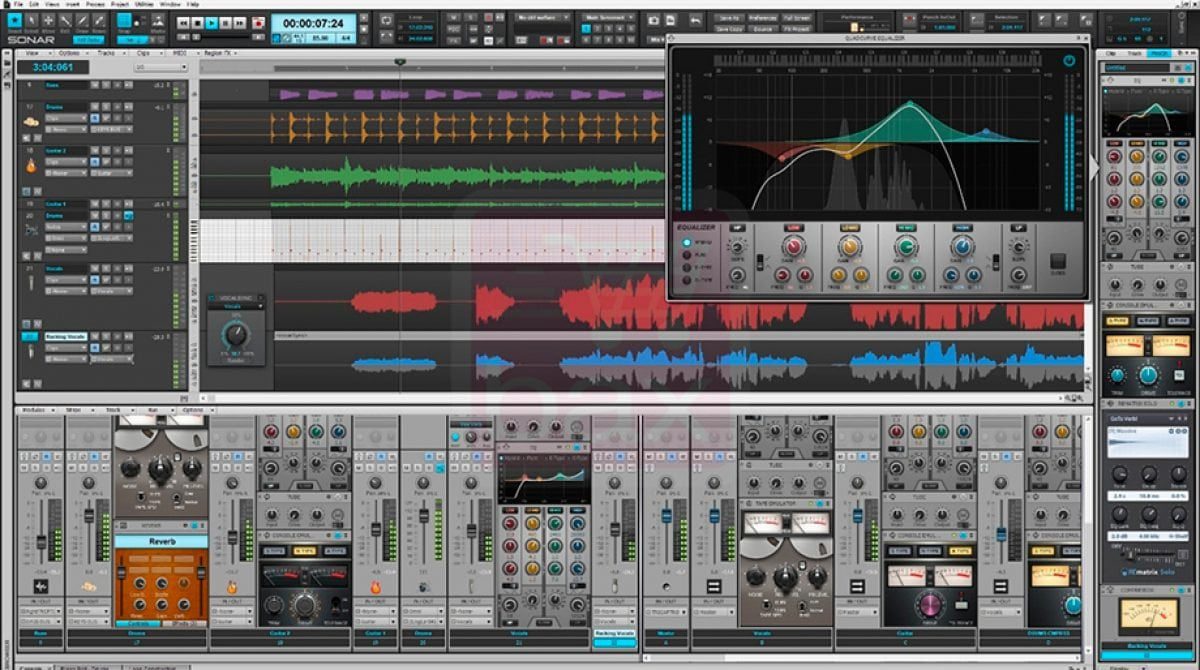Select the Smart tool in toolbar
This screenshot has width=1200, height=670.
[x=15, y=20]
